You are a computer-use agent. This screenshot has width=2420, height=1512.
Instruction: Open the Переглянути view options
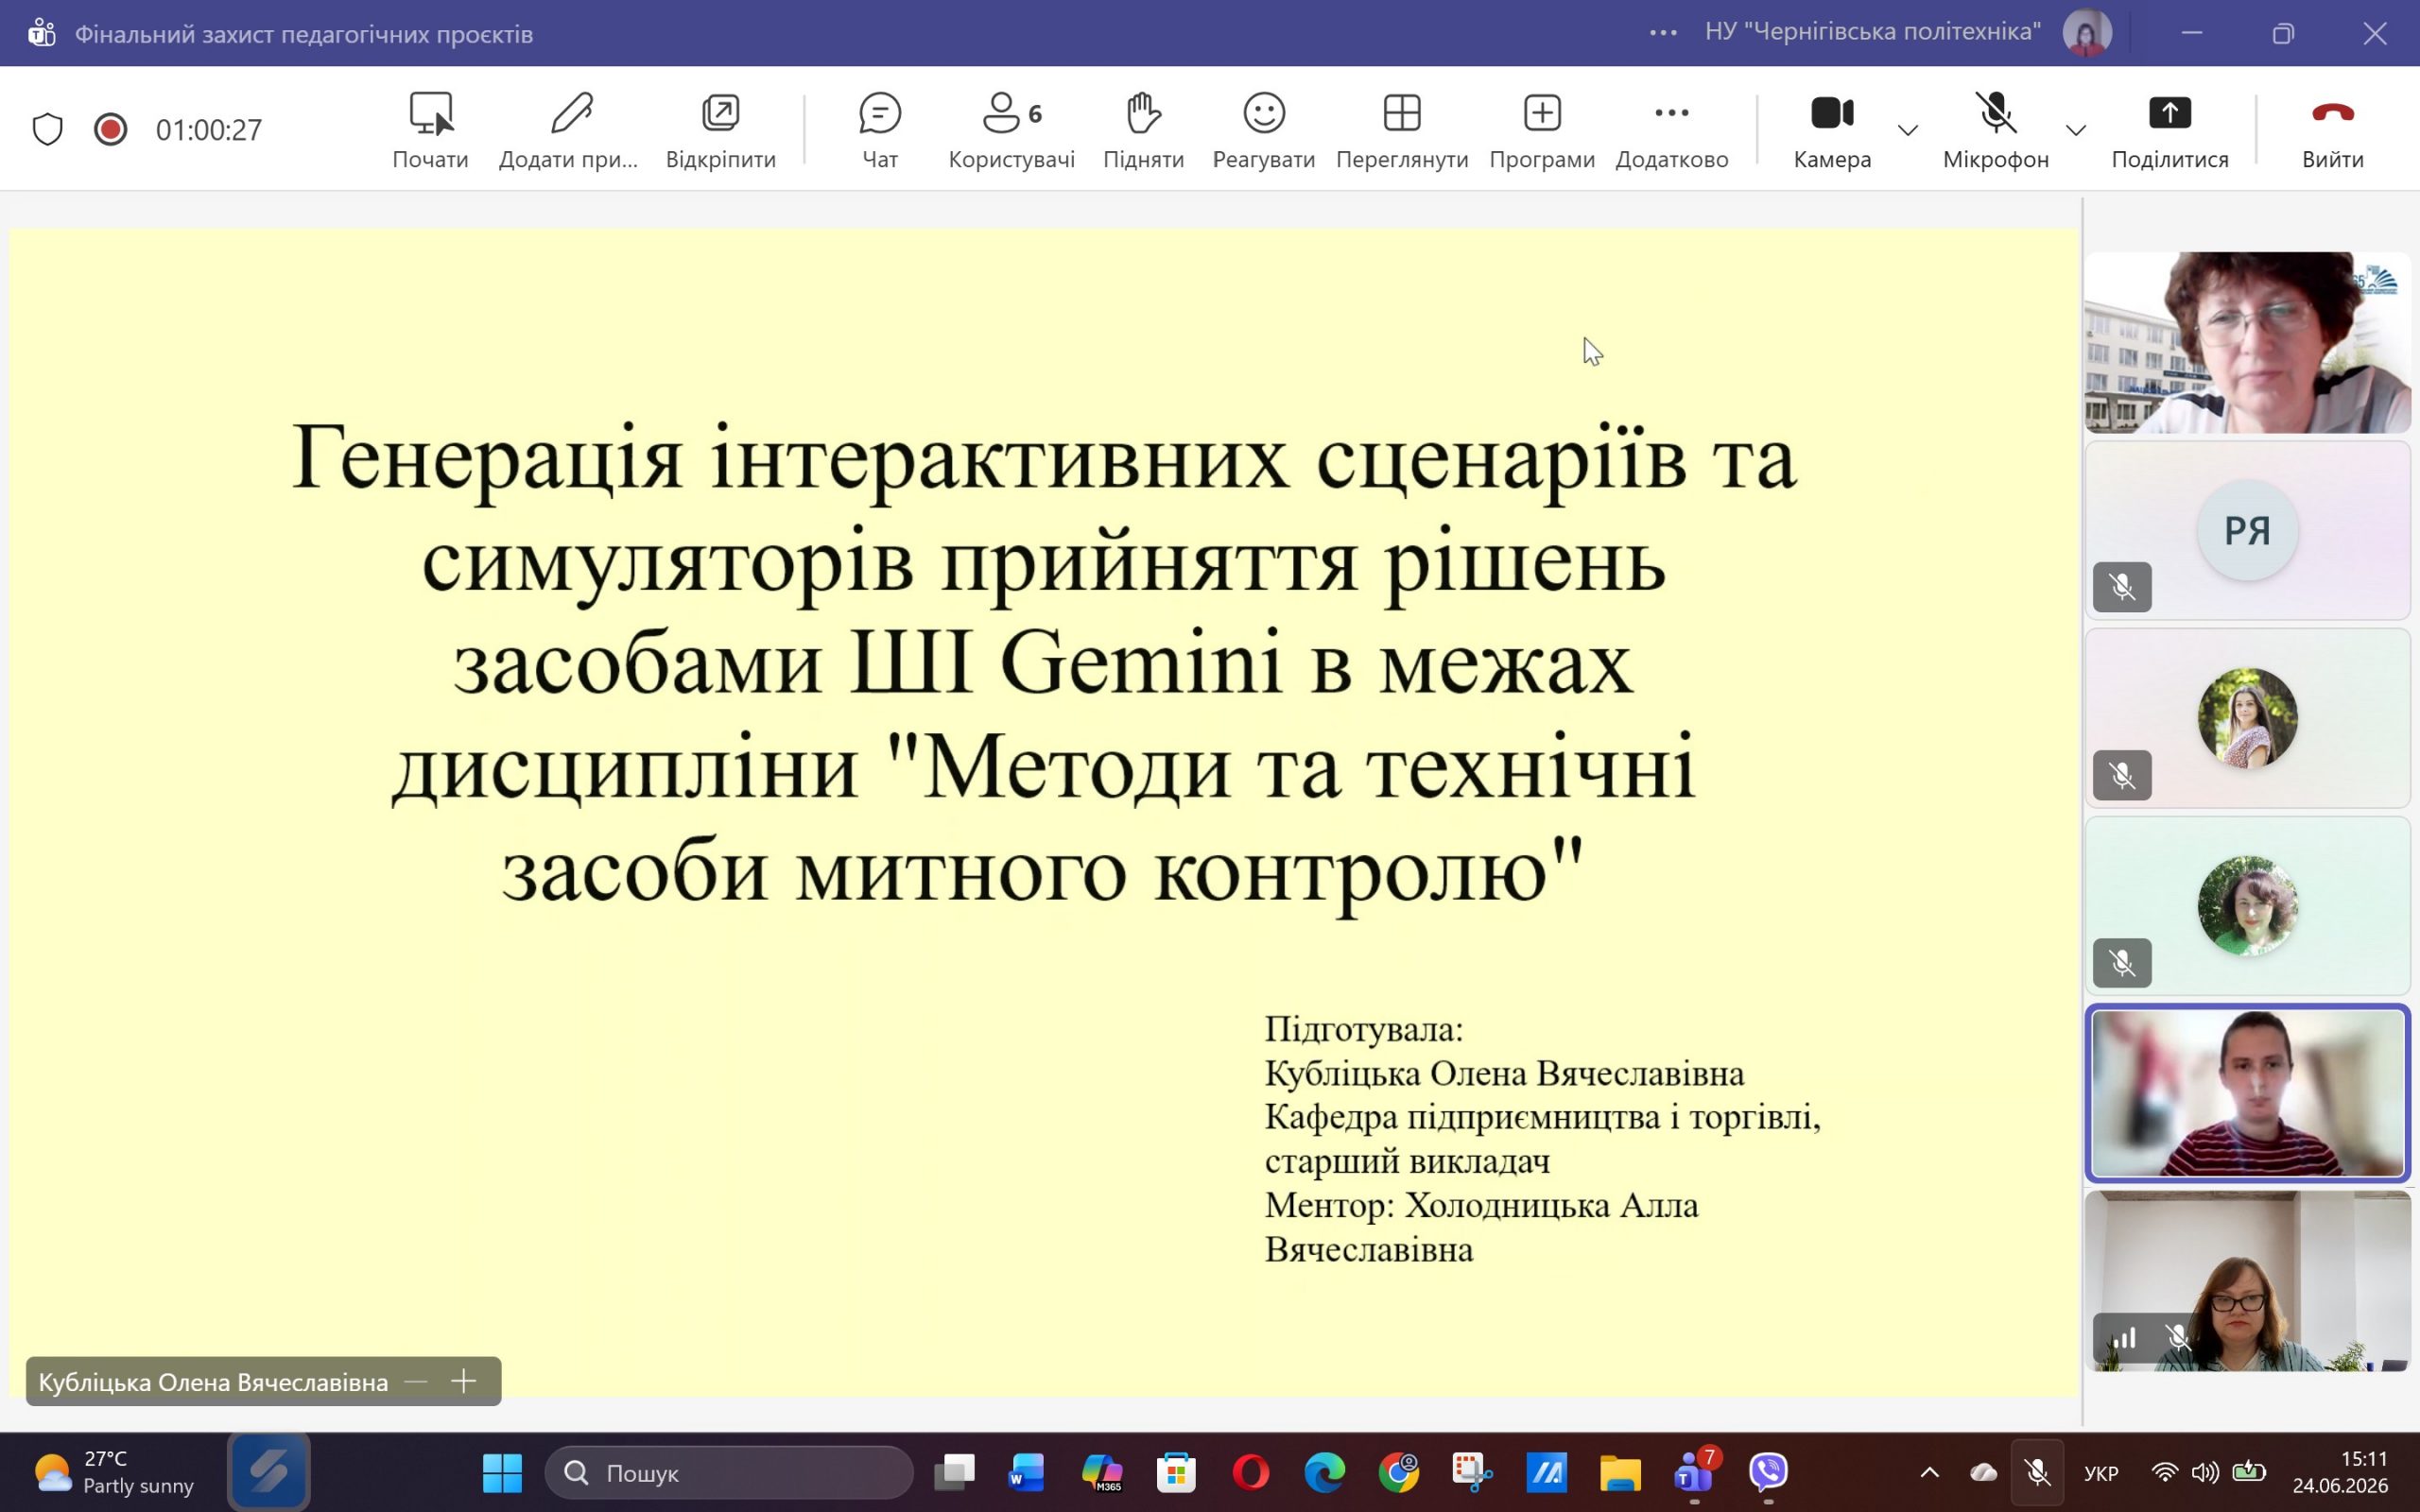pos(1402,130)
